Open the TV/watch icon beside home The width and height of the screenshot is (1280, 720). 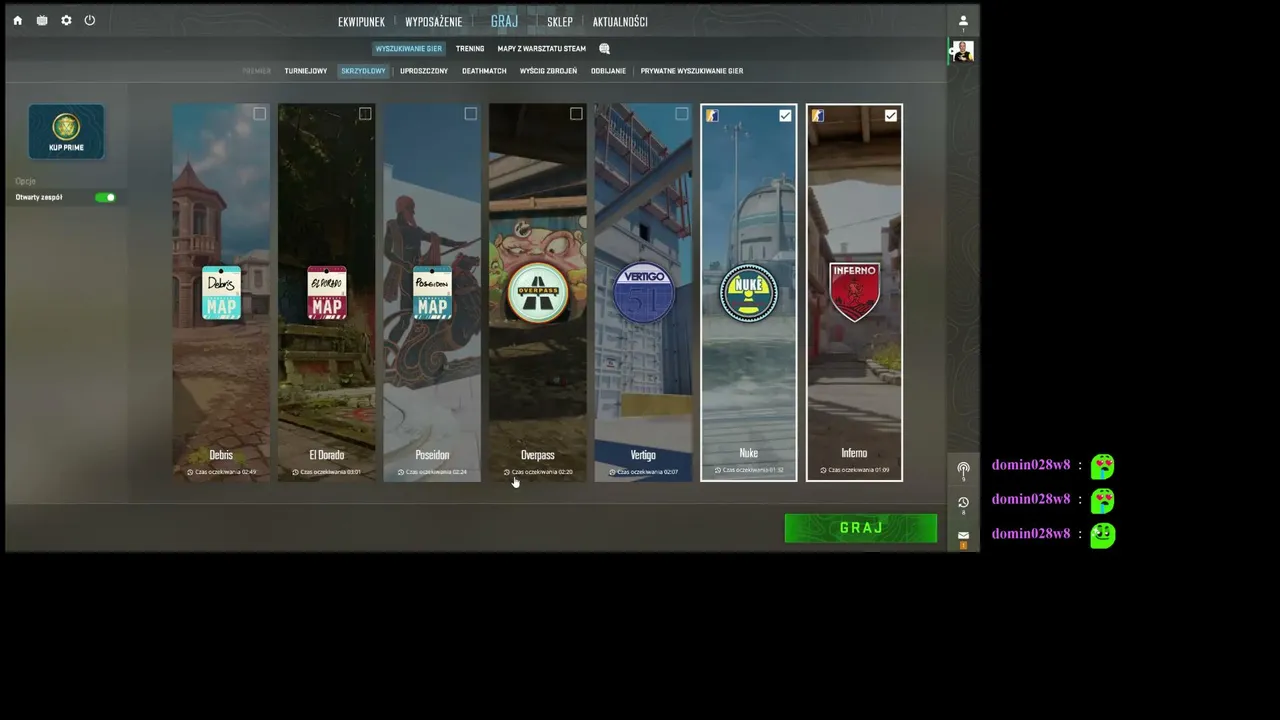42,20
